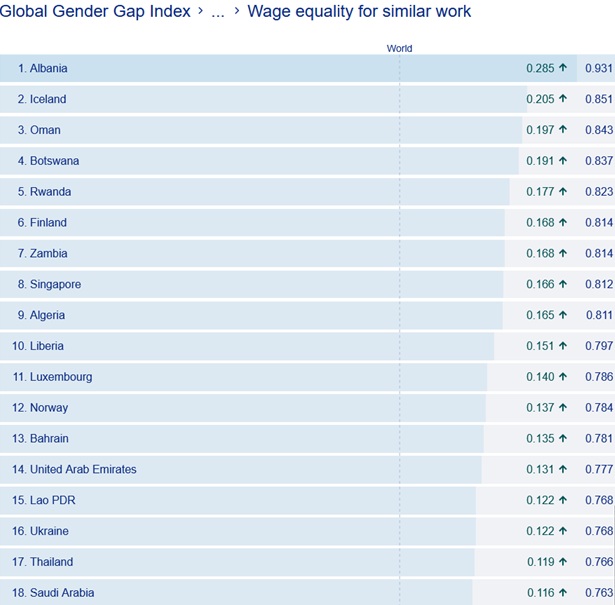Screen dimensions: 615x605
Task: Click the up arrow next to Botswana's 0.191
Action: [x=563, y=161]
